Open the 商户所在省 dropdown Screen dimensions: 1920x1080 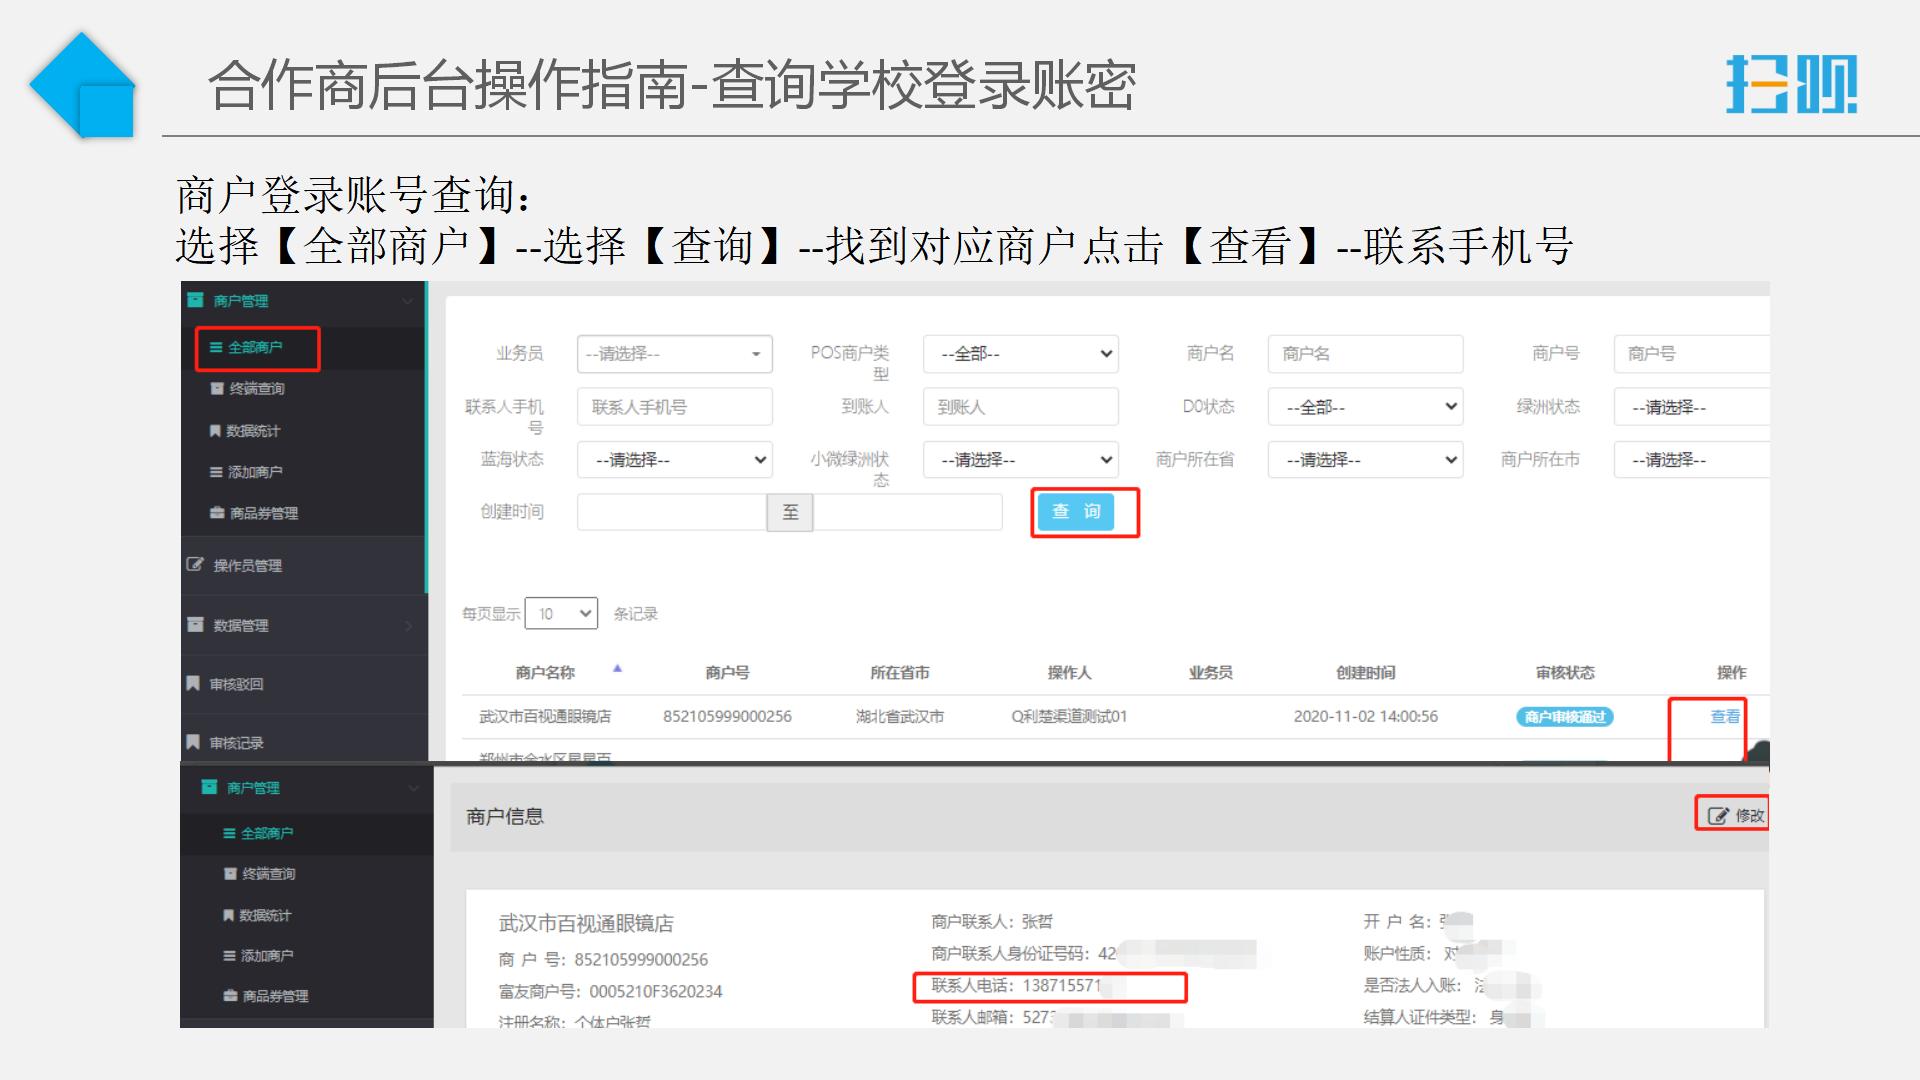tap(1366, 460)
